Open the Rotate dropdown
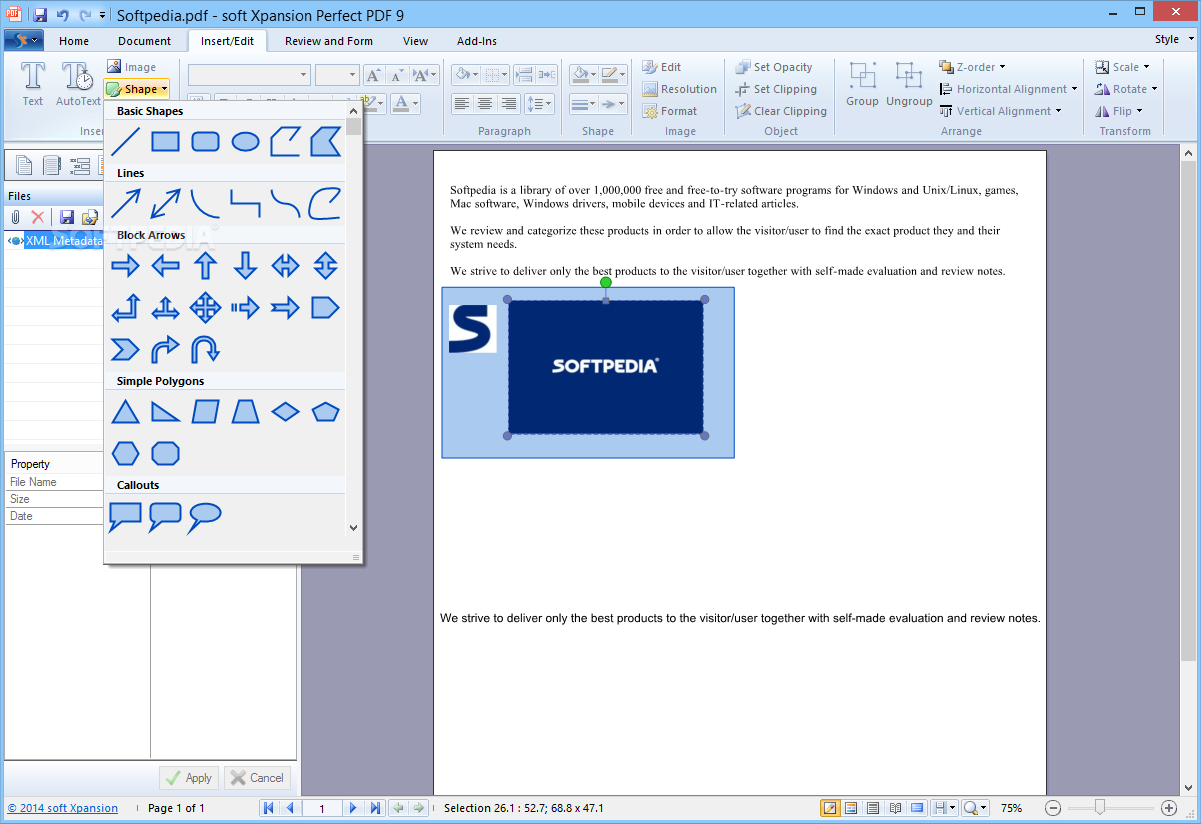1201x824 pixels. click(1127, 89)
